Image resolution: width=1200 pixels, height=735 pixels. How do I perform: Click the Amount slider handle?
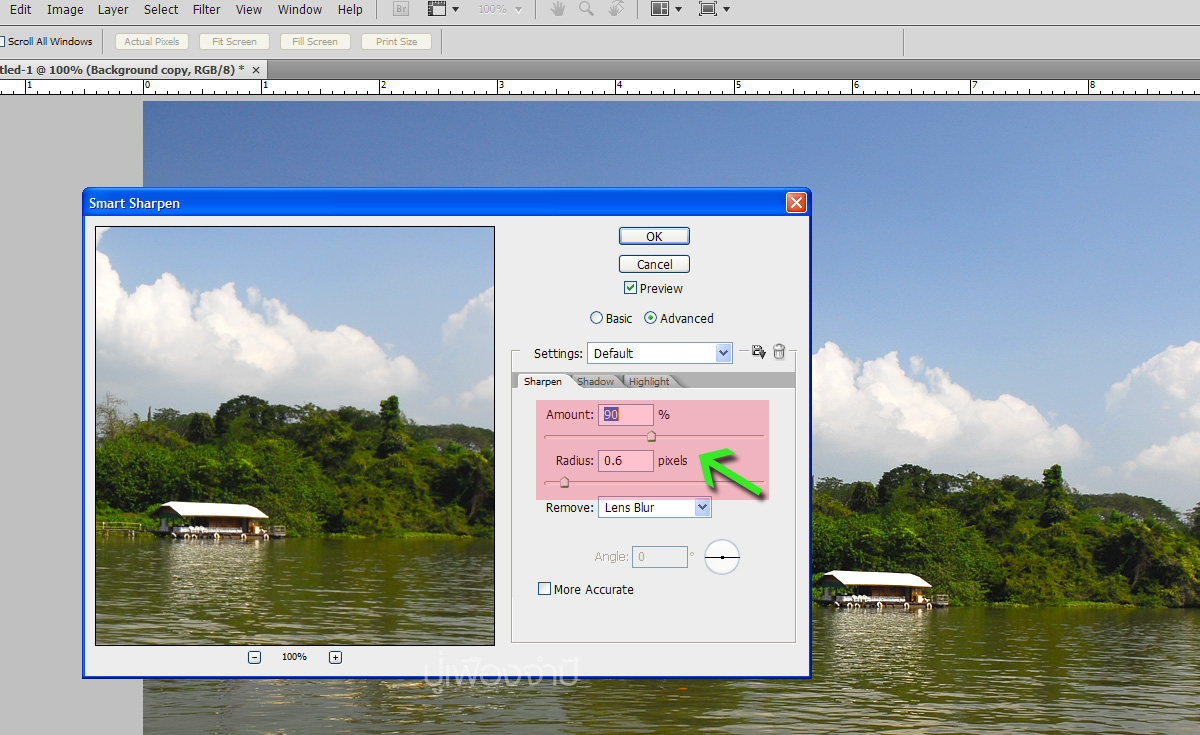click(651, 436)
